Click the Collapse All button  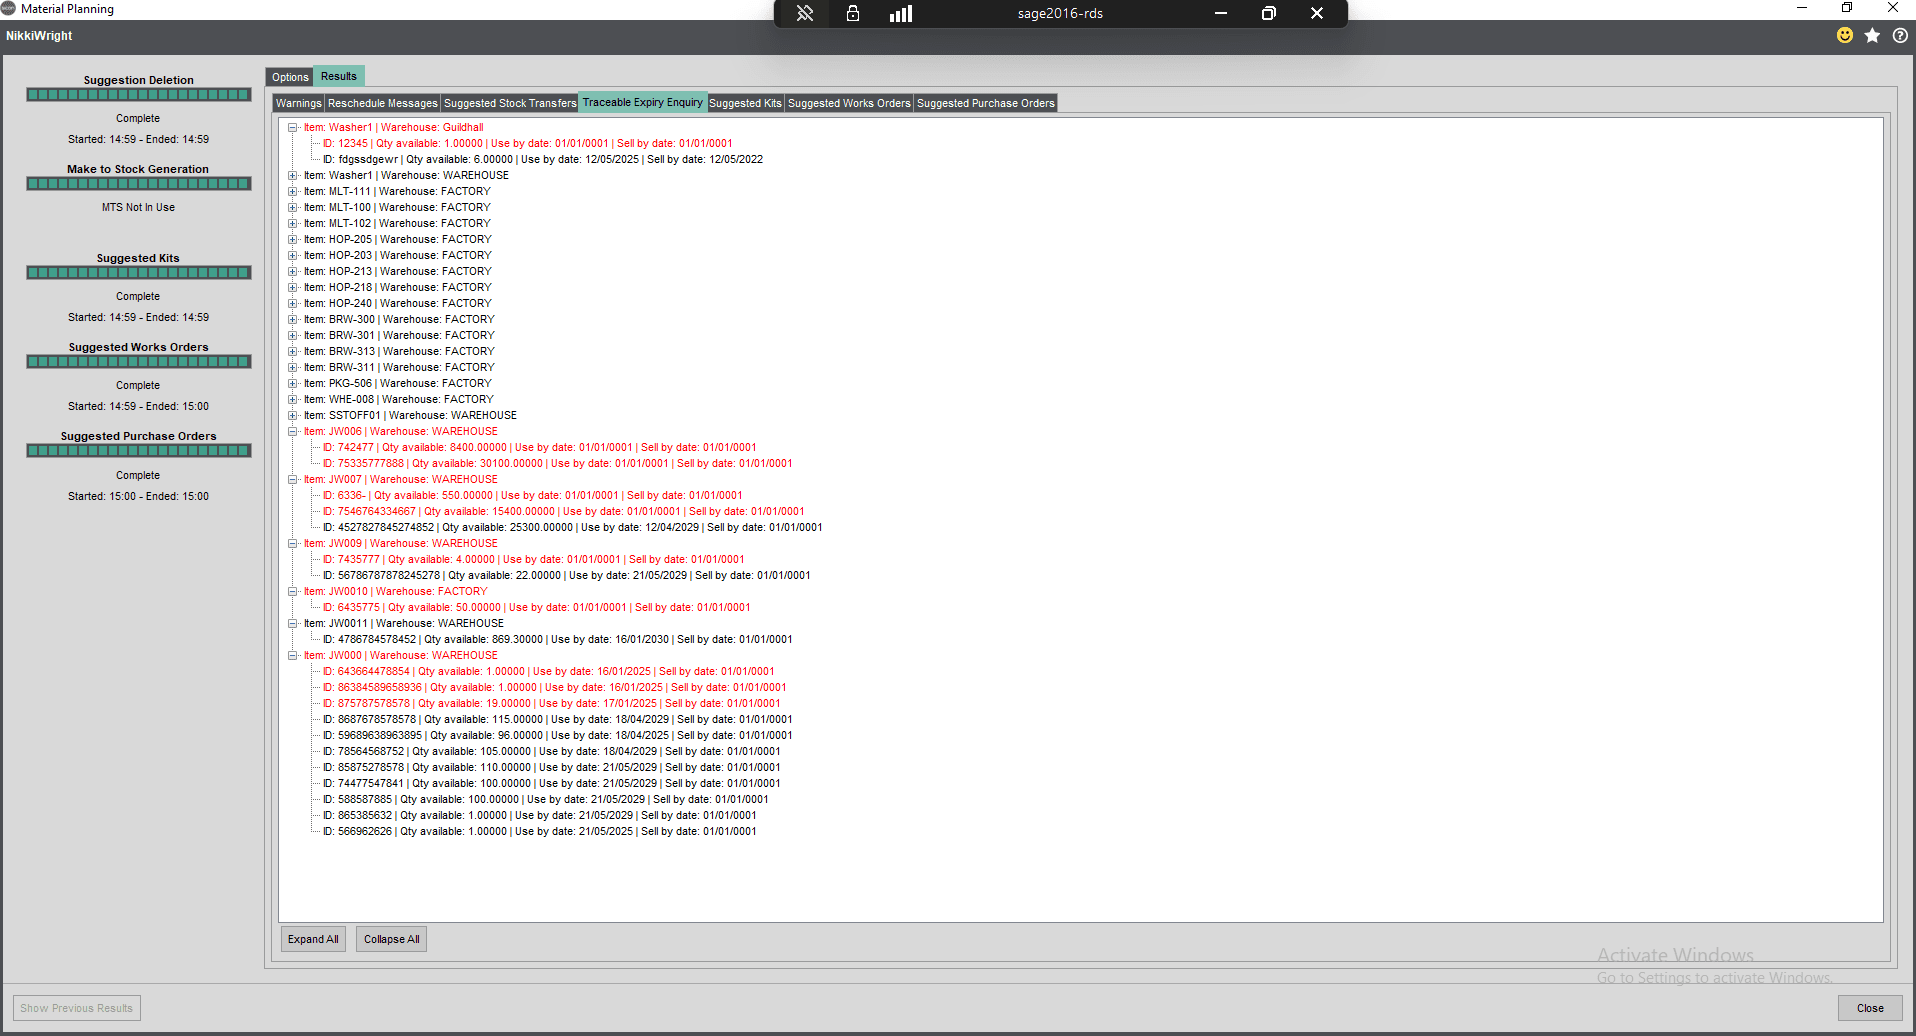[x=391, y=939]
